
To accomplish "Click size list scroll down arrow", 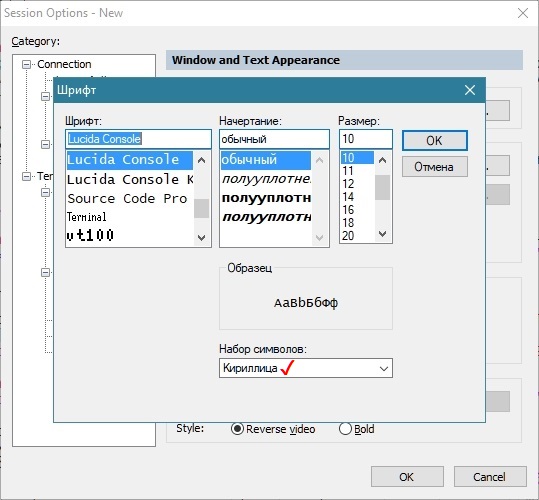I will click(x=382, y=234).
